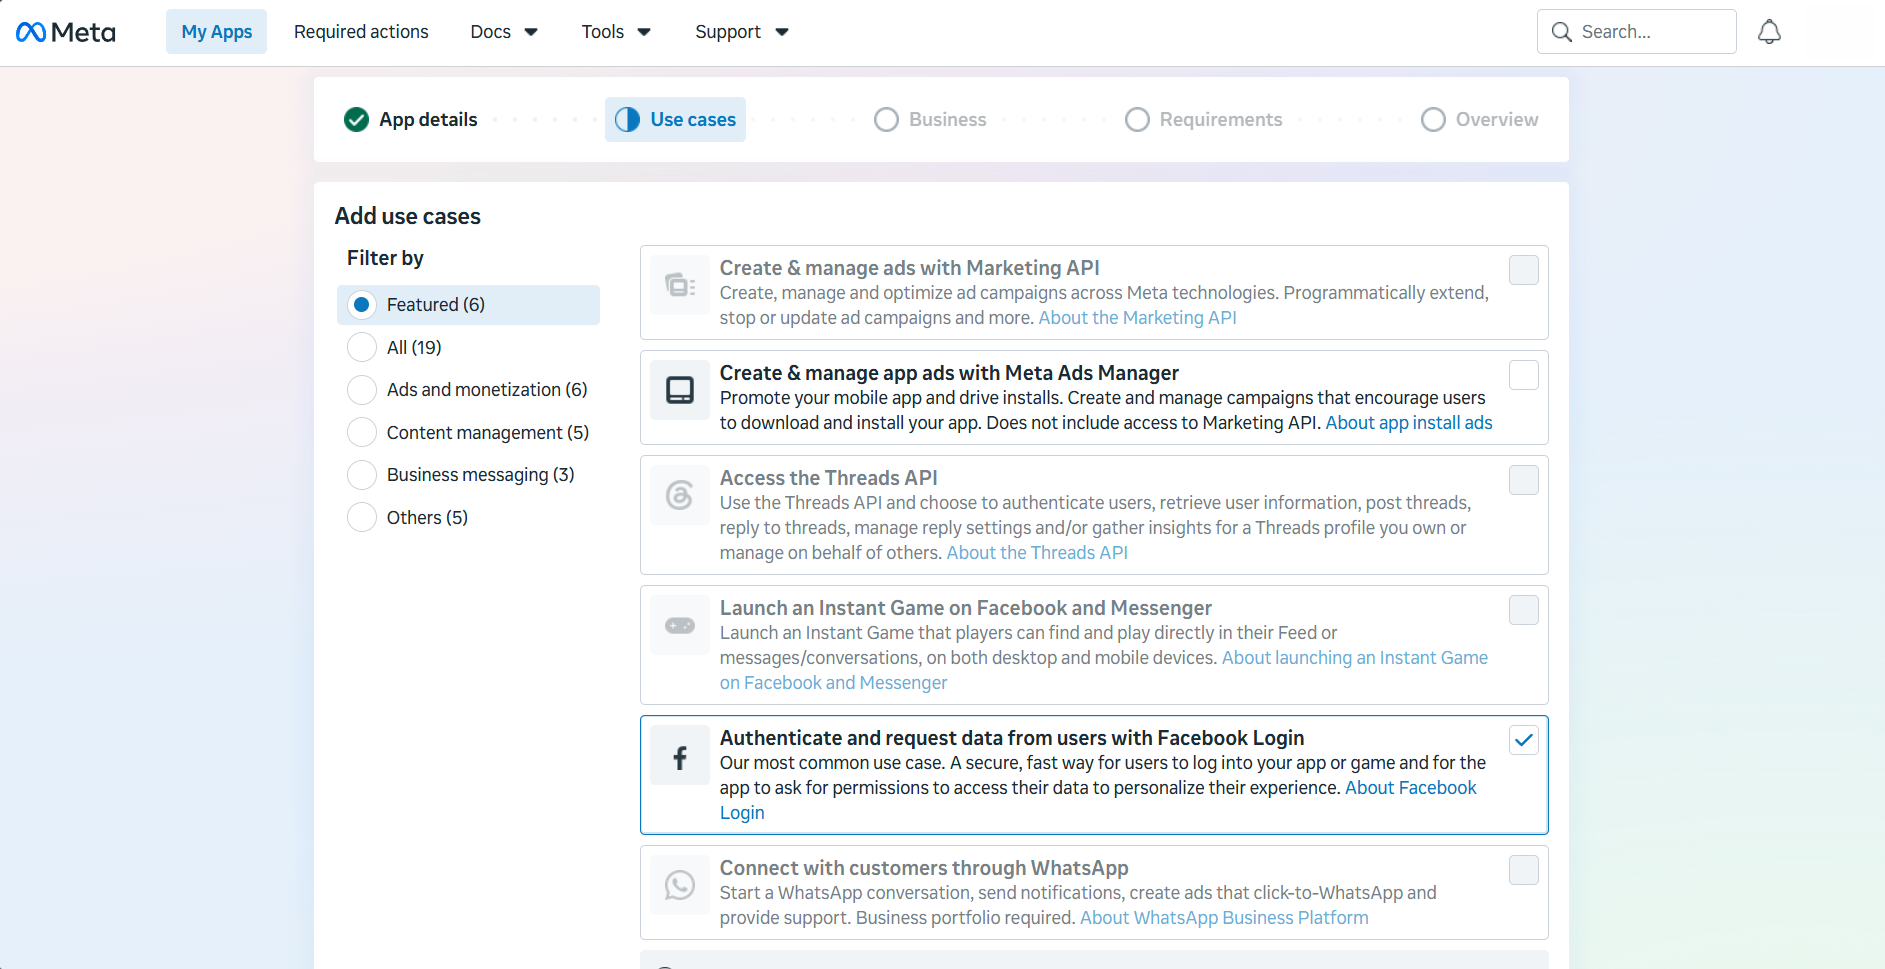The image size is (1885, 969).
Task: Click the Threads API logo icon
Action: pyautogui.click(x=680, y=495)
